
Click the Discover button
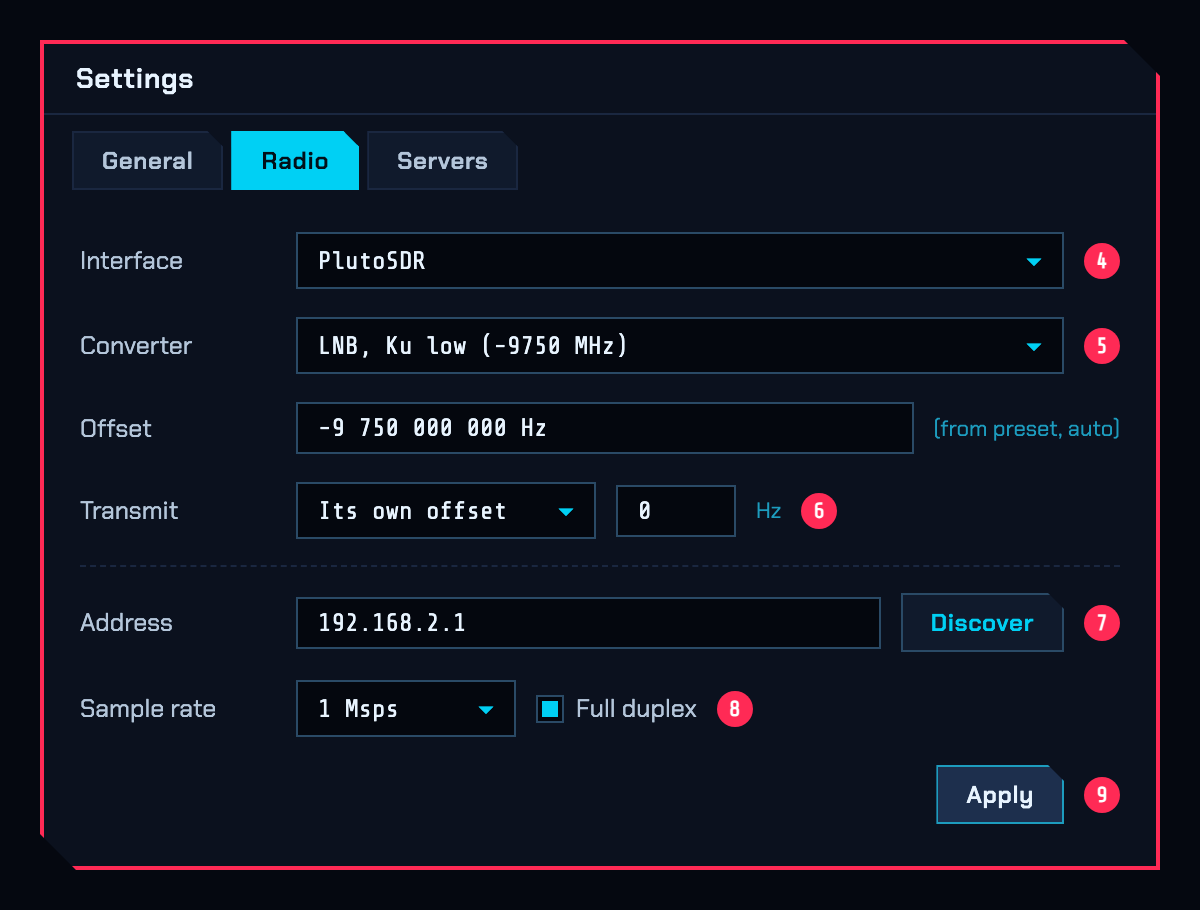point(982,623)
